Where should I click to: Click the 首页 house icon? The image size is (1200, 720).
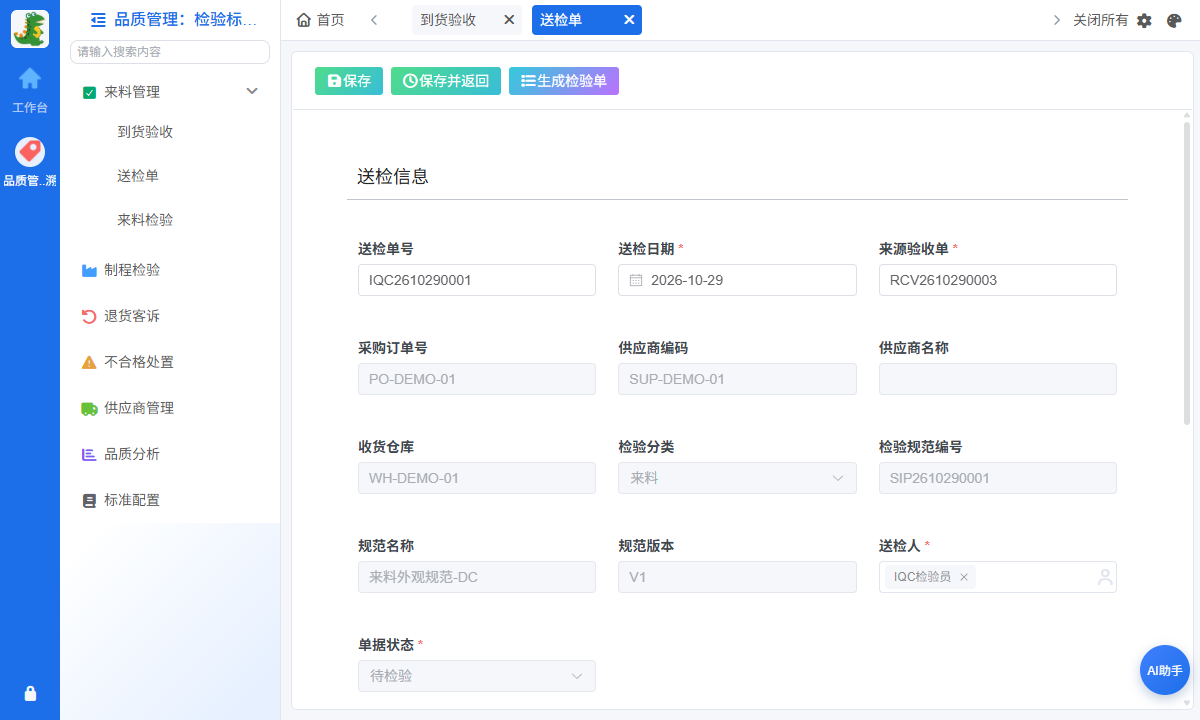[x=304, y=20]
